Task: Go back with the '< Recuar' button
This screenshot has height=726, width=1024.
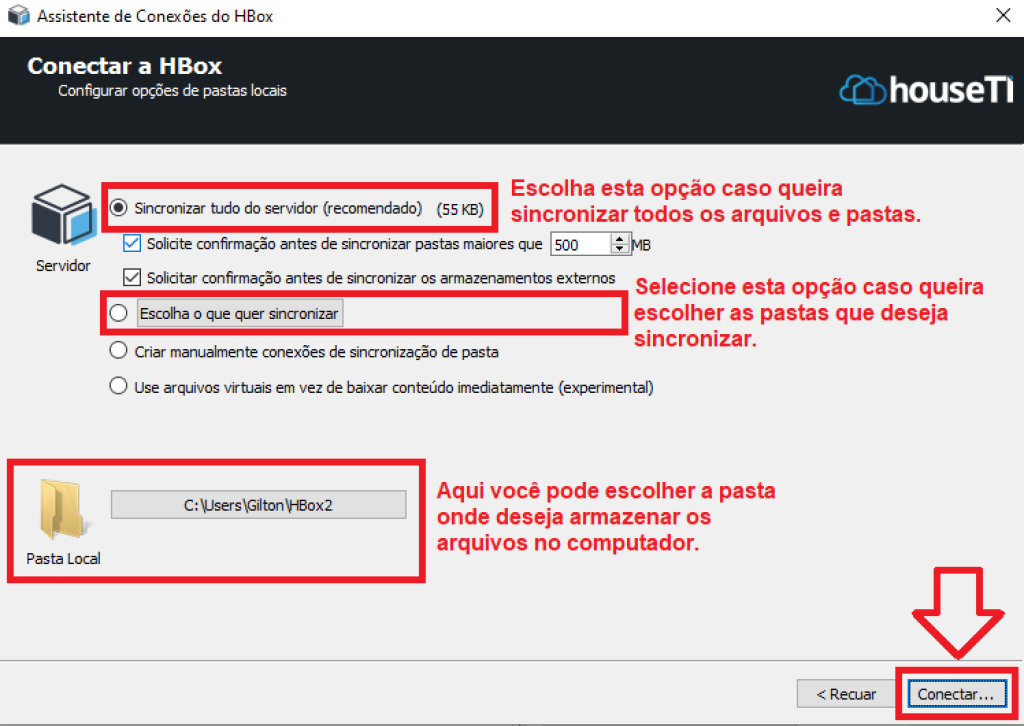Action: pyautogui.click(x=846, y=694)
